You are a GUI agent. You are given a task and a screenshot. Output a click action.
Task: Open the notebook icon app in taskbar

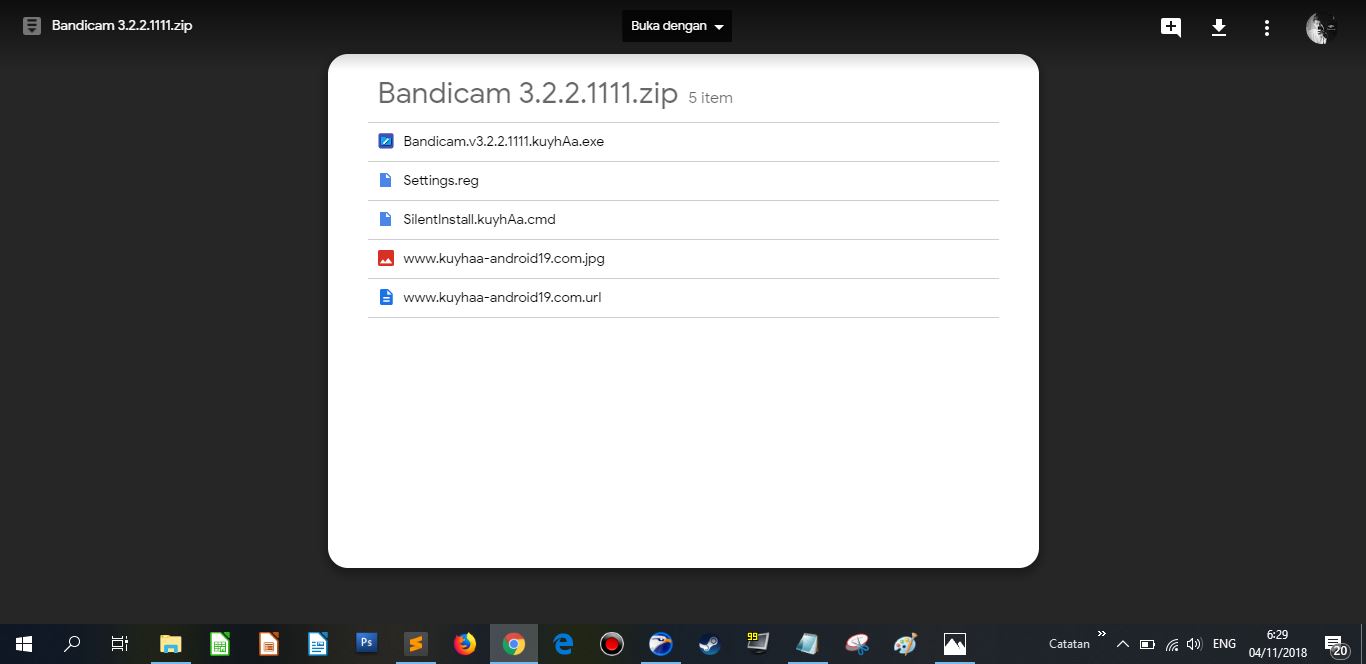(807, 644)
